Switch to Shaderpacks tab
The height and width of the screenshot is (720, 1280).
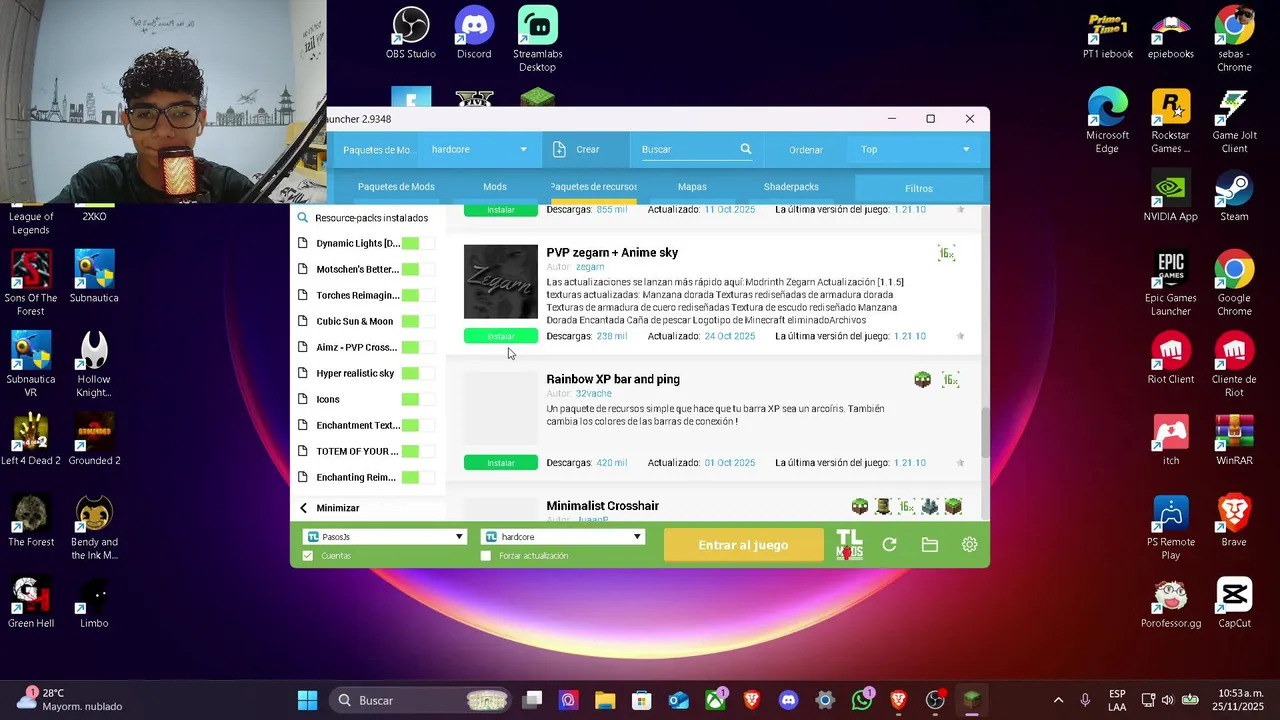791,187
